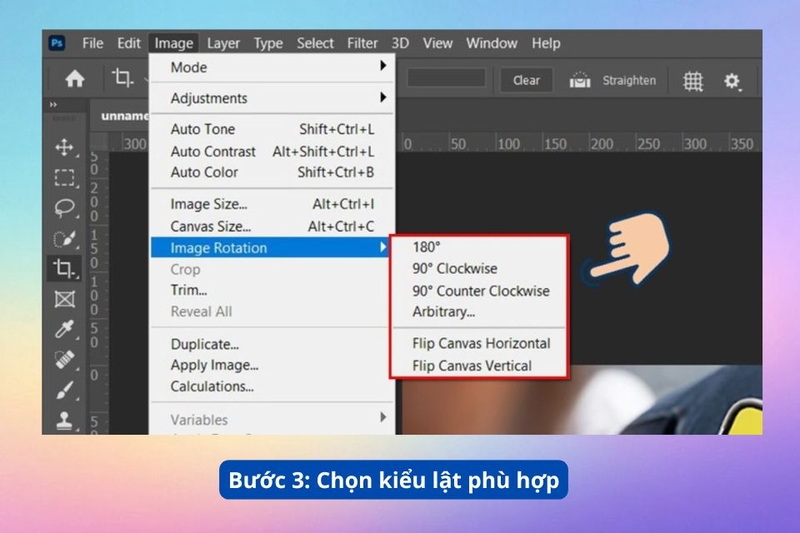Screen dimensions: 800x533
Task: Click the Straighten level icon
Action: pos(580,80)
